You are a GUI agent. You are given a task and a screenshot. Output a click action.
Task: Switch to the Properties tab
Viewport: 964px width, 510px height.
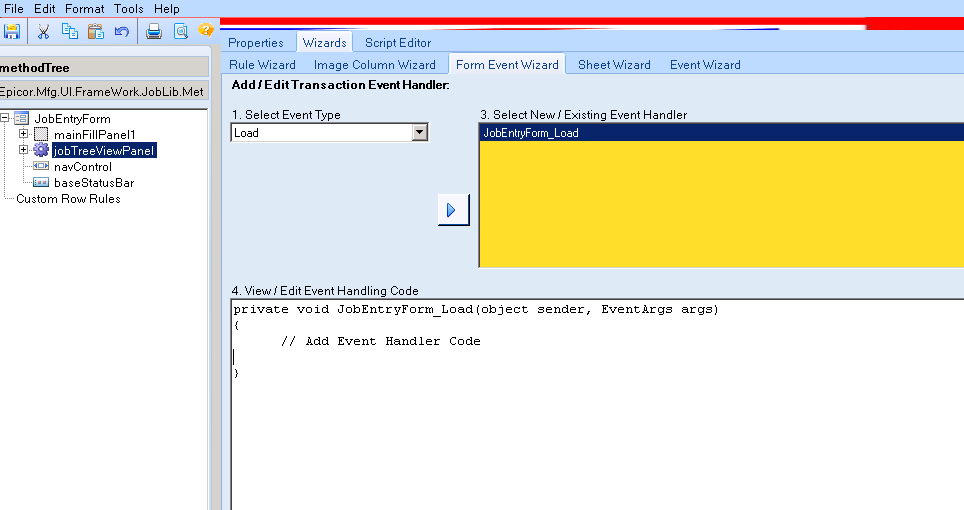256,42
